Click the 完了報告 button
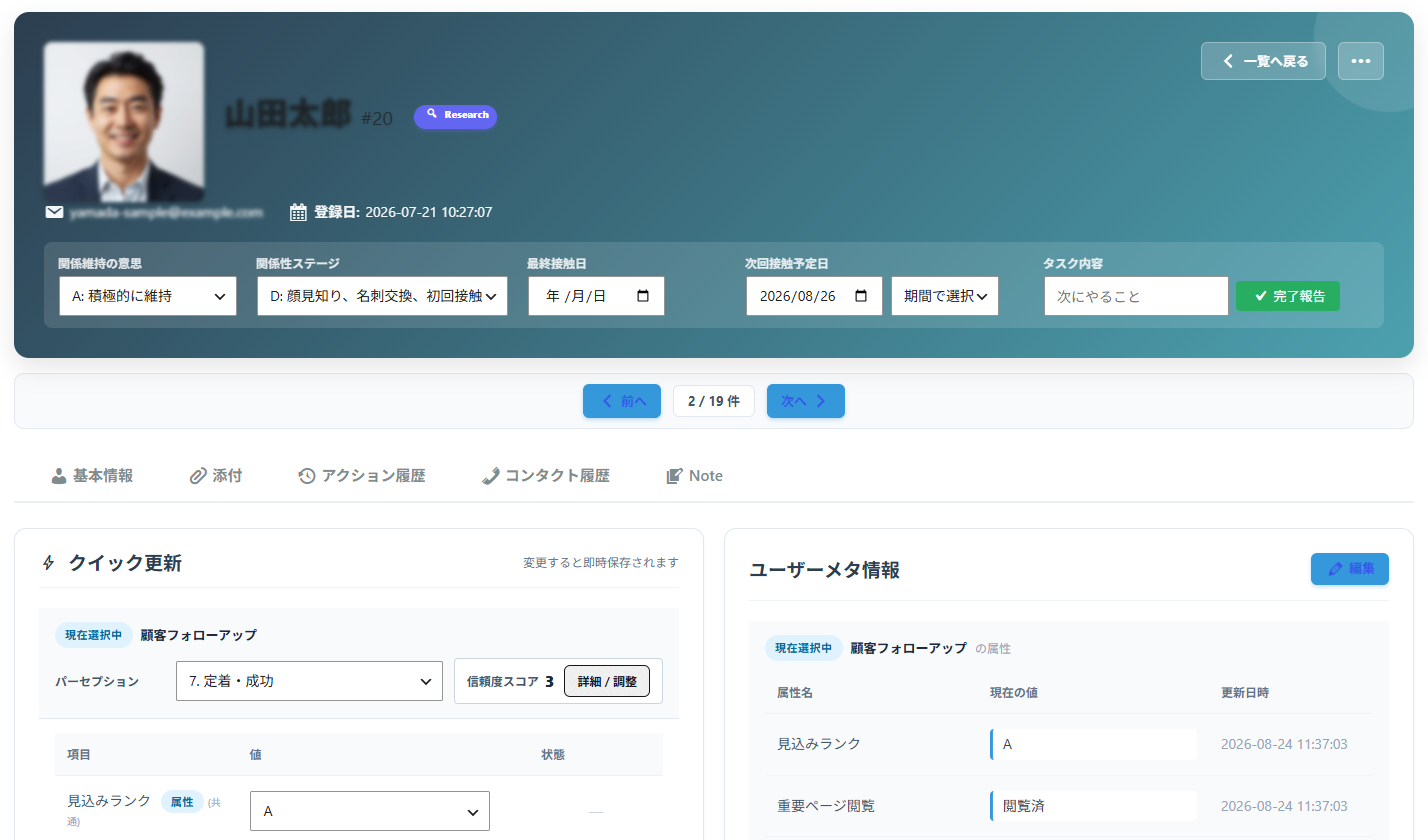This screenshot has height=840, width=1428. 1288,296
